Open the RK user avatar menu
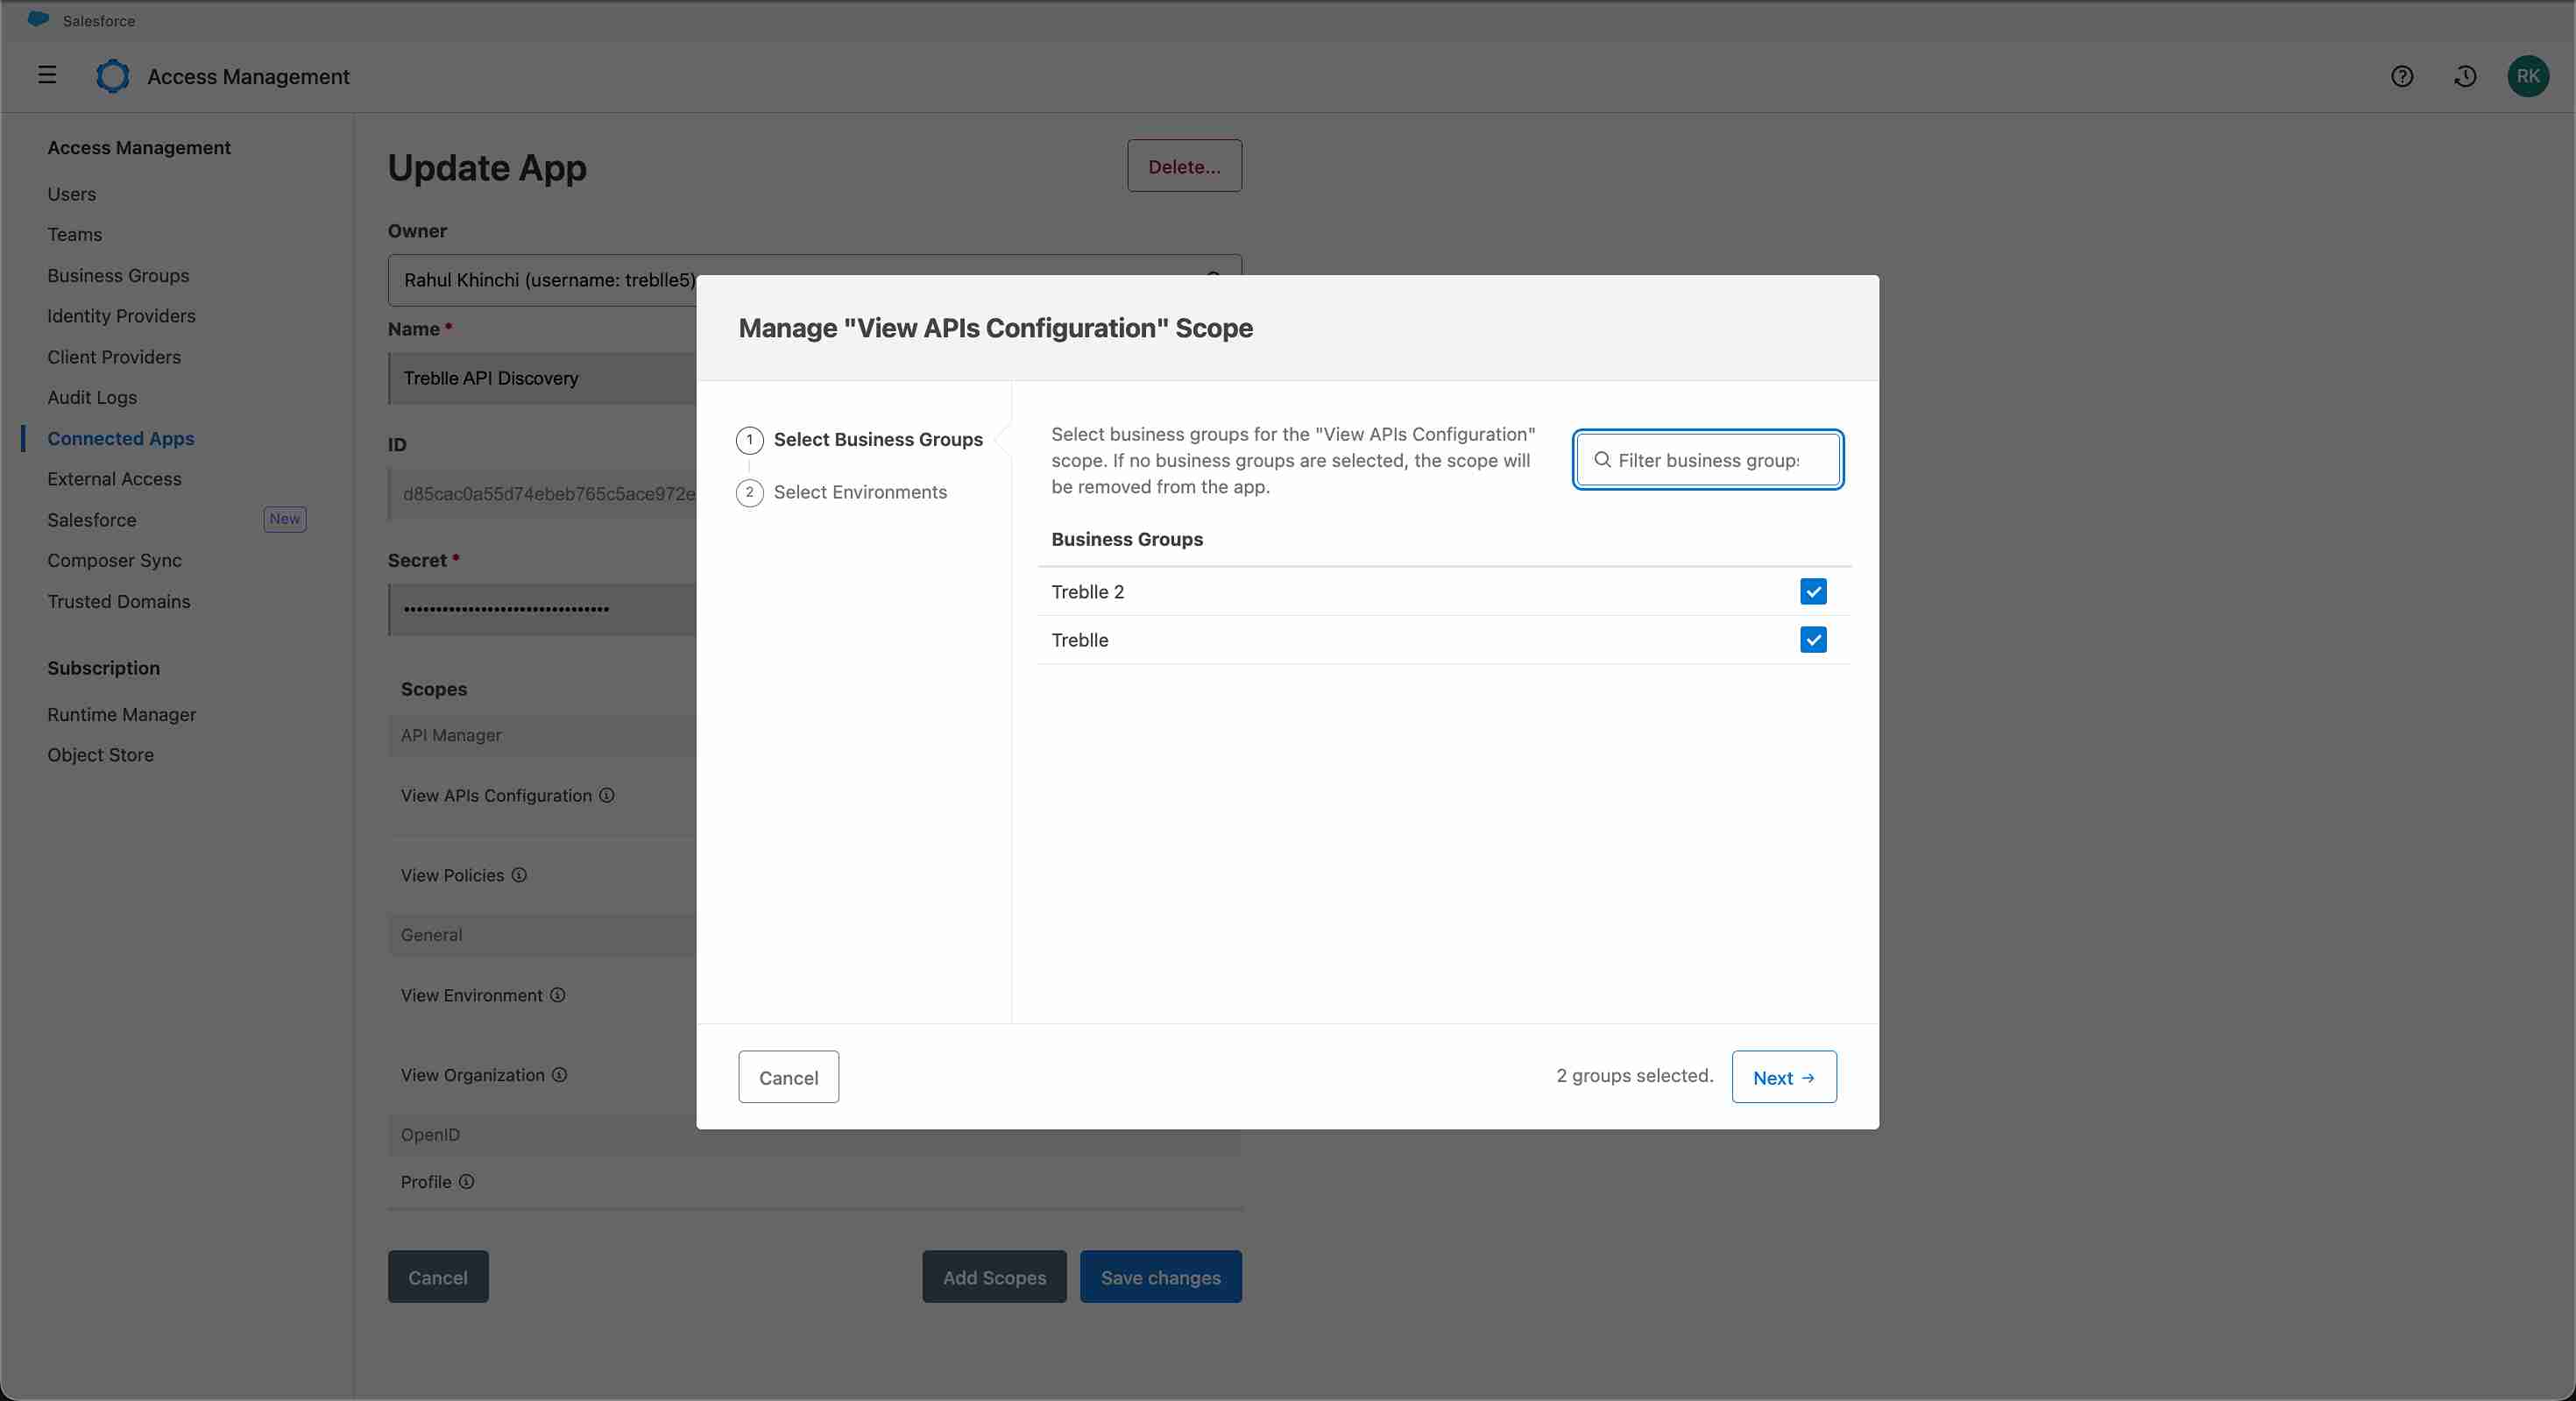The height and width of the screenshot is (1401, 2576). [x=2527, y=76]
